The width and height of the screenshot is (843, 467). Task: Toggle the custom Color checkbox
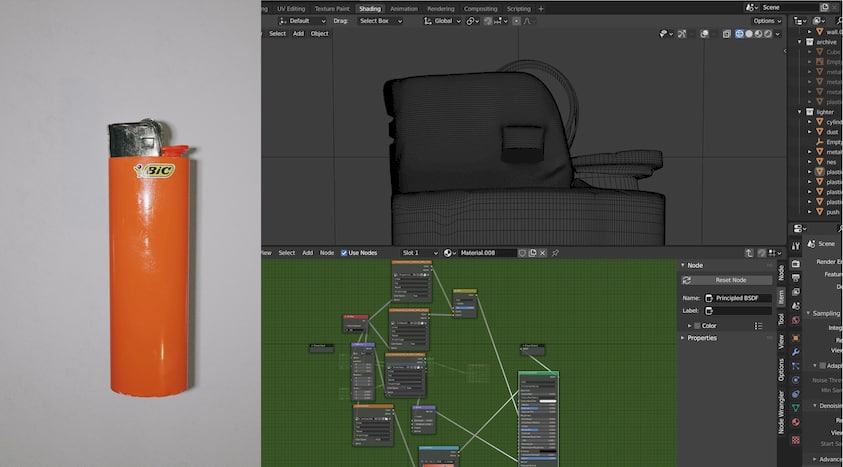pos(697,326)
